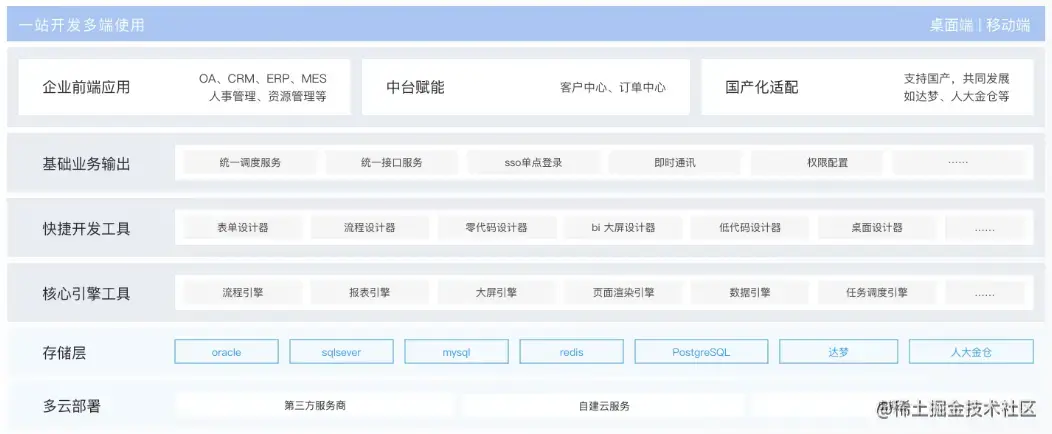Click the mysql storage button
Screen dimensions: 1052x434
[456, 352]
